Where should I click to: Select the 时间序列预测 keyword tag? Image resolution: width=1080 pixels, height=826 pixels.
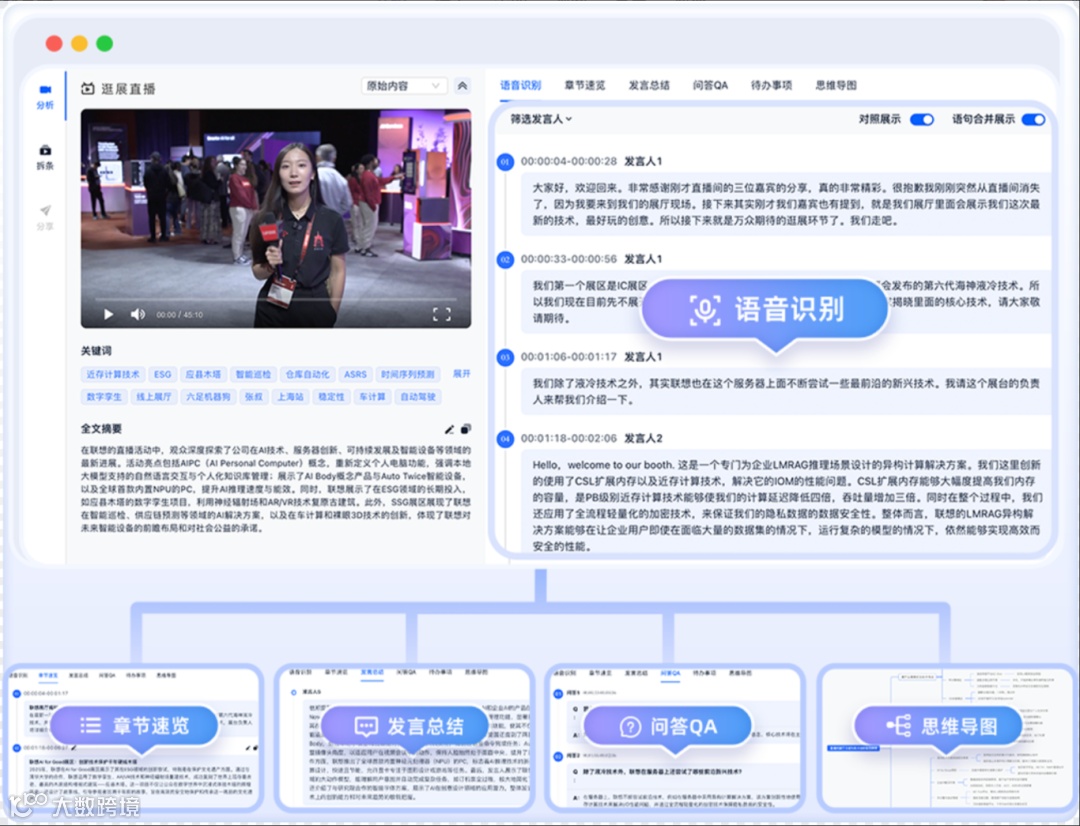[408, 375]
